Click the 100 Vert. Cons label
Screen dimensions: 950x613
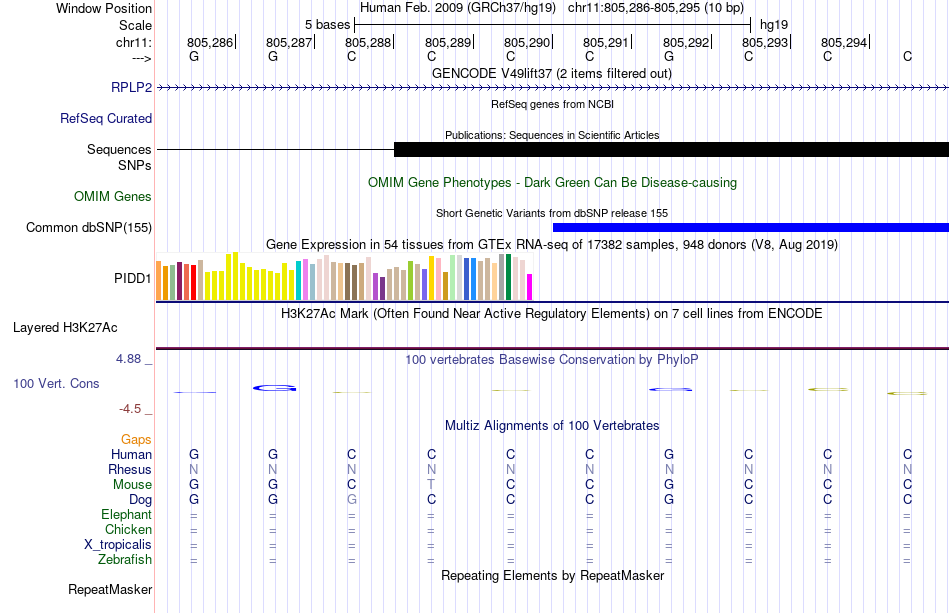(x=56, y=383)
